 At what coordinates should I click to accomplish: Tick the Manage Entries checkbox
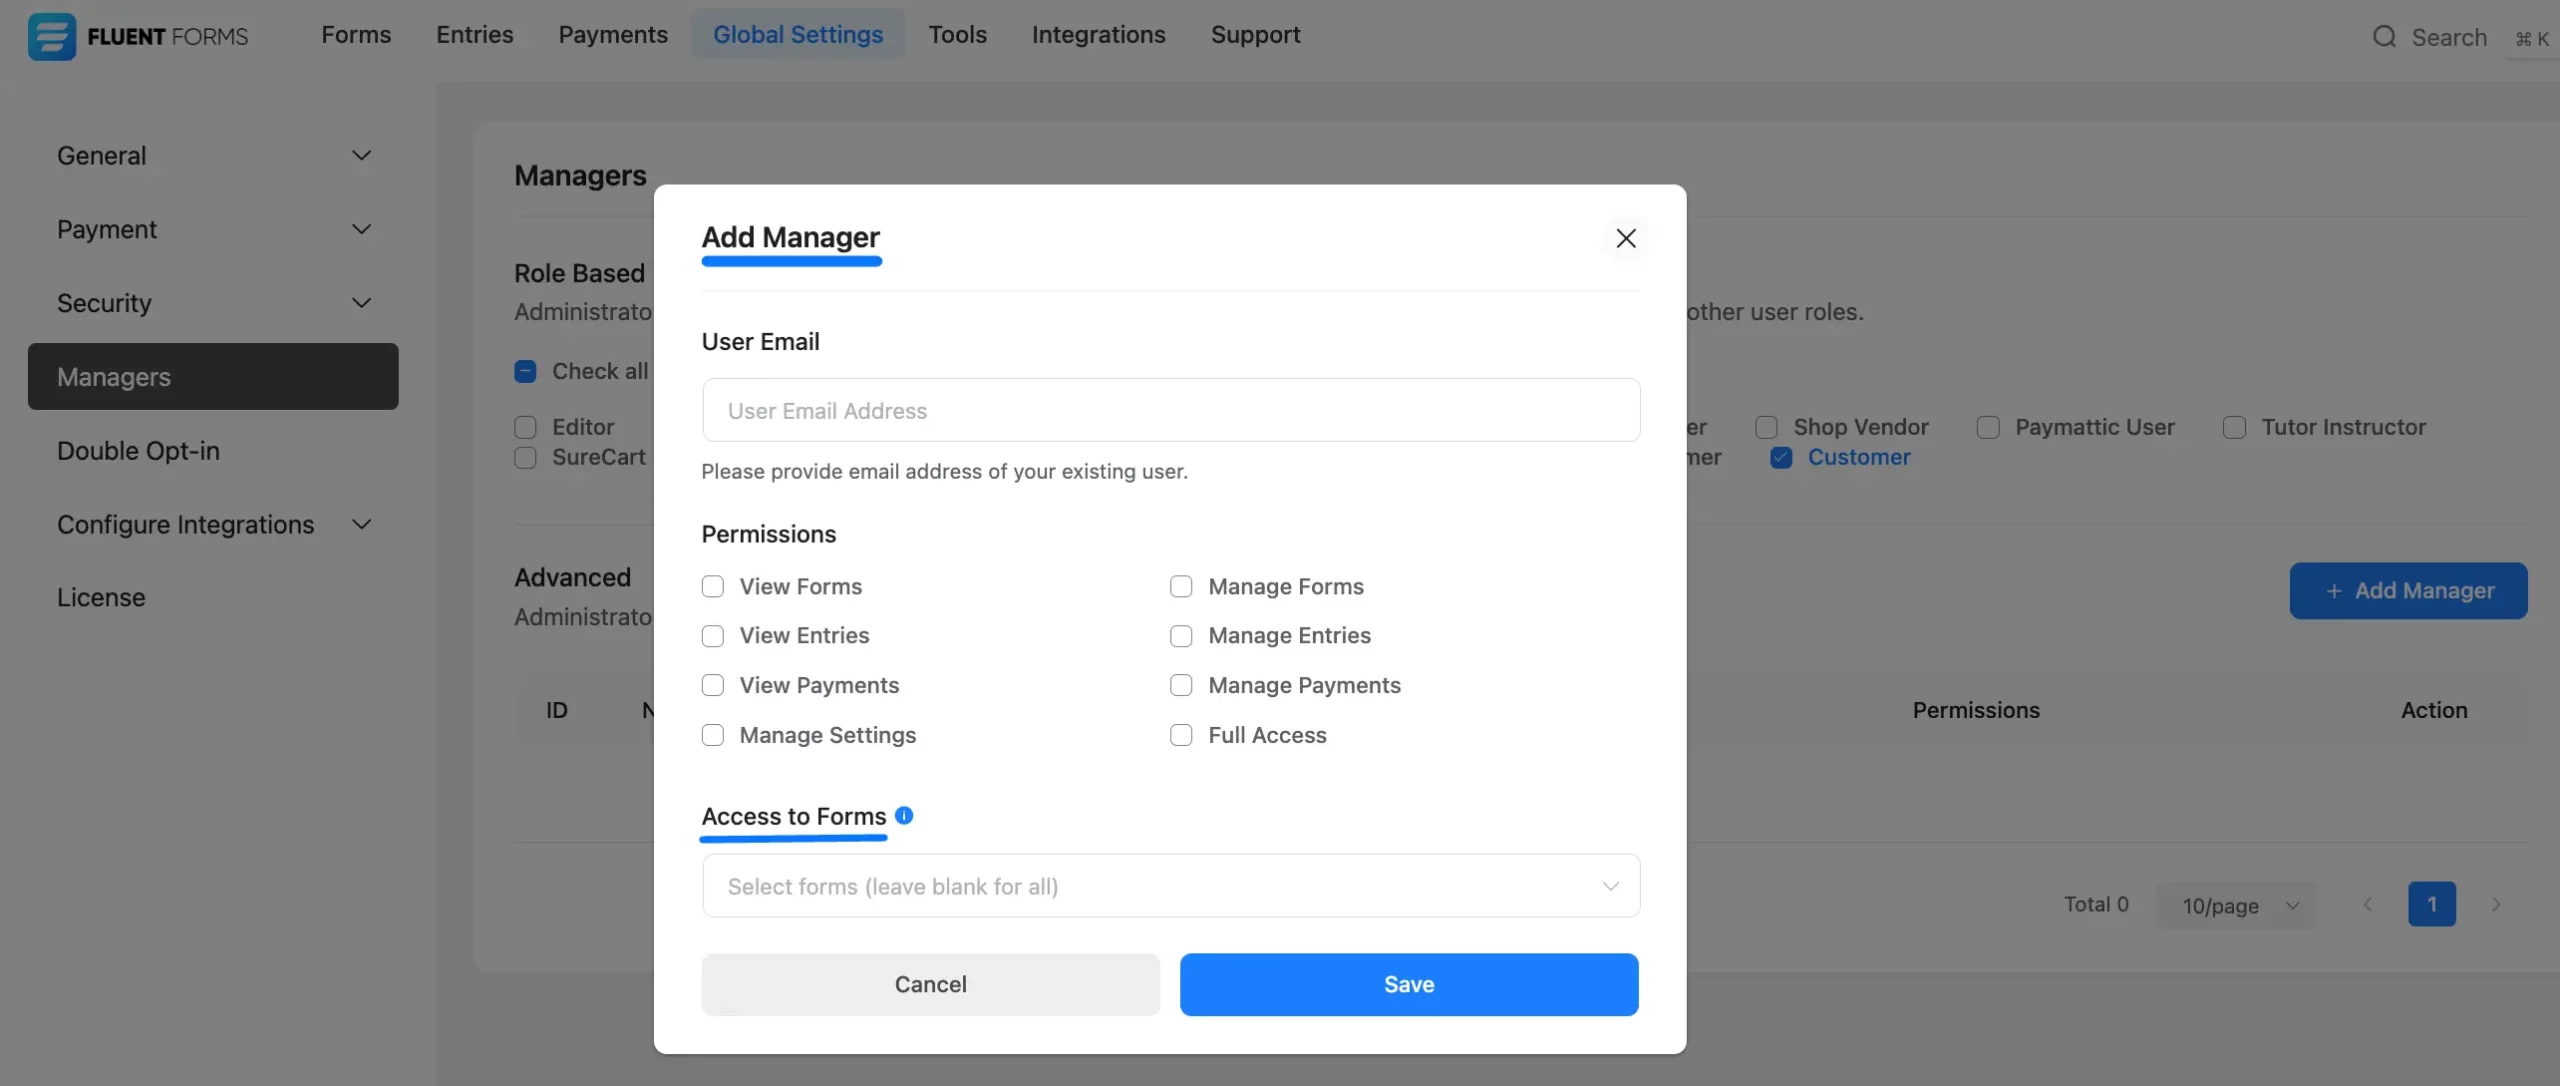(x=1181, y=636)
